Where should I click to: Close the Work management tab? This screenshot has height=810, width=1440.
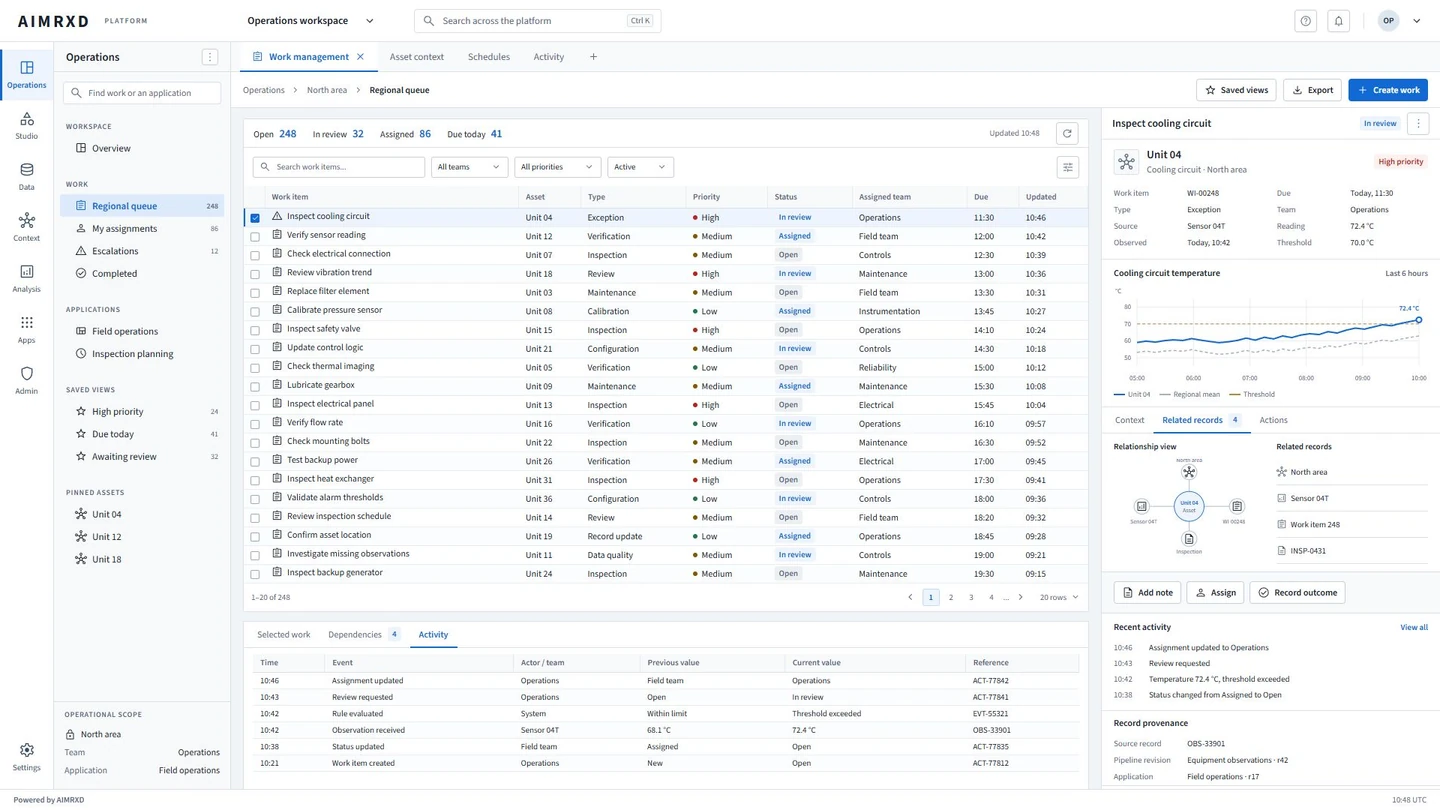pyautogui.click(x=360, y=57)
